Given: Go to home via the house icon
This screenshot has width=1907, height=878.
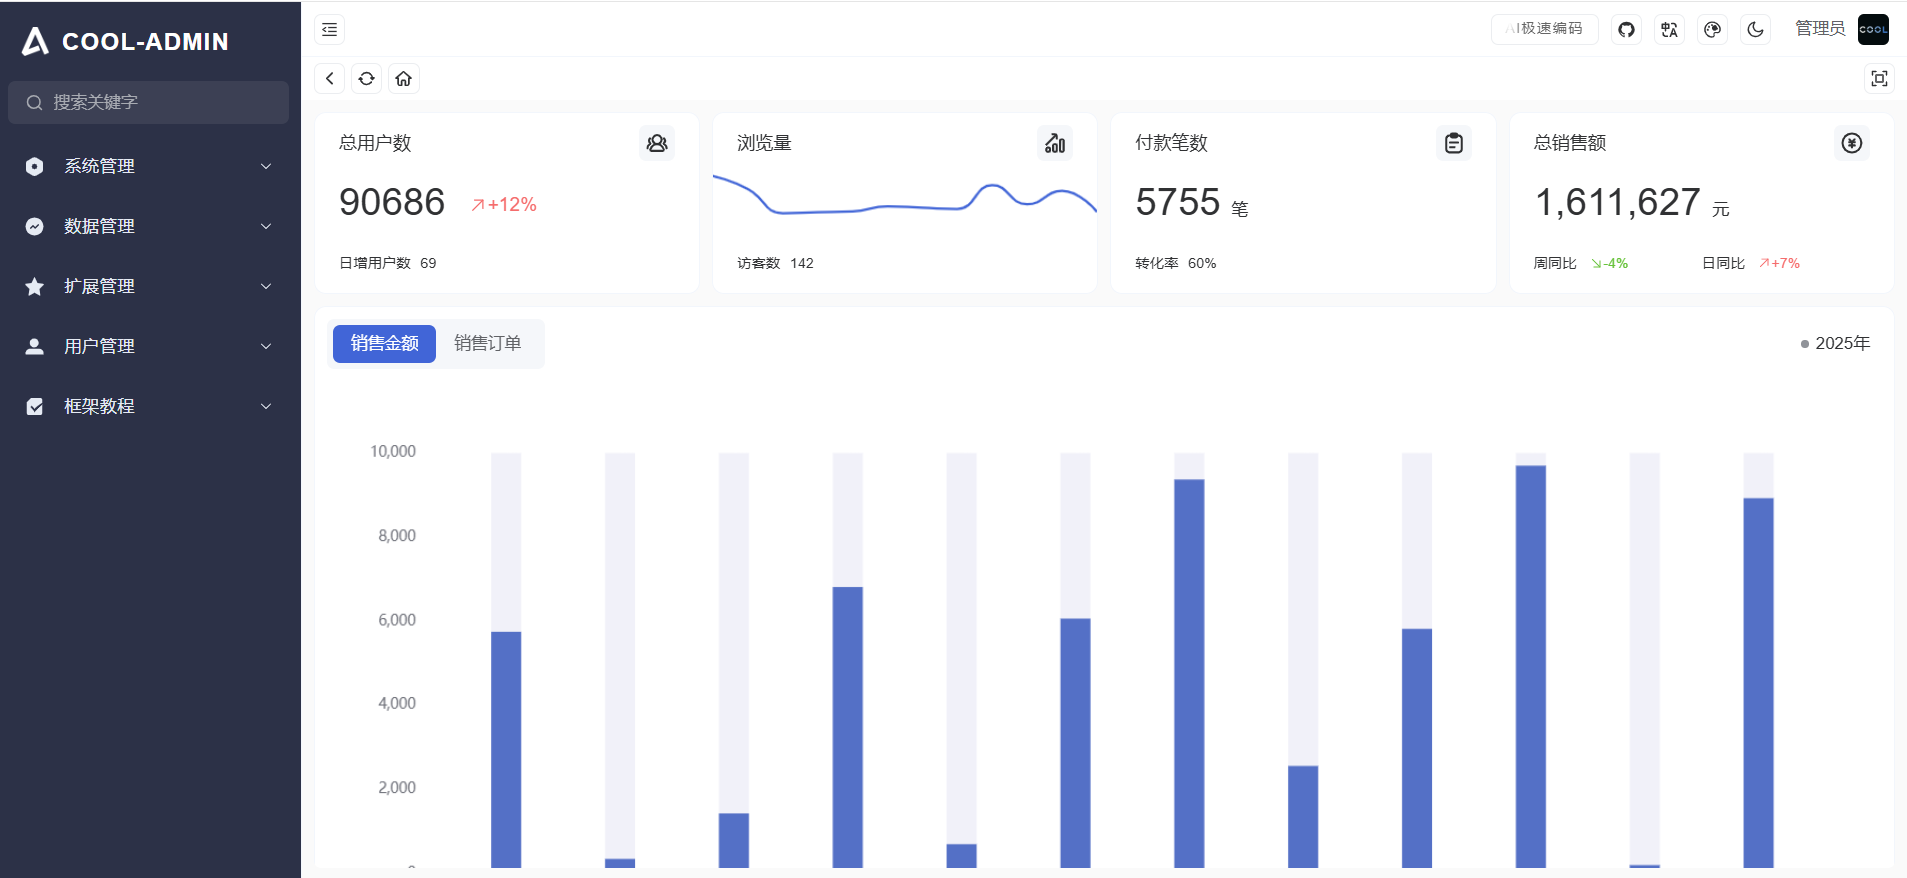Looking at the screenshot, I should 404,79.
